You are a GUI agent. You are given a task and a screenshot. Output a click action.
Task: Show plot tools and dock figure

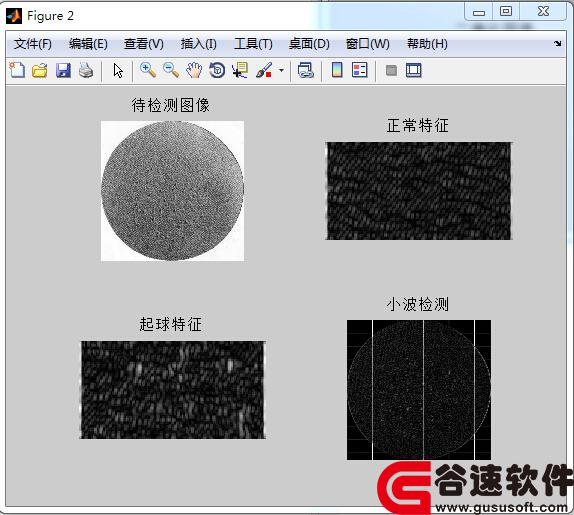(x=414, y=70)
